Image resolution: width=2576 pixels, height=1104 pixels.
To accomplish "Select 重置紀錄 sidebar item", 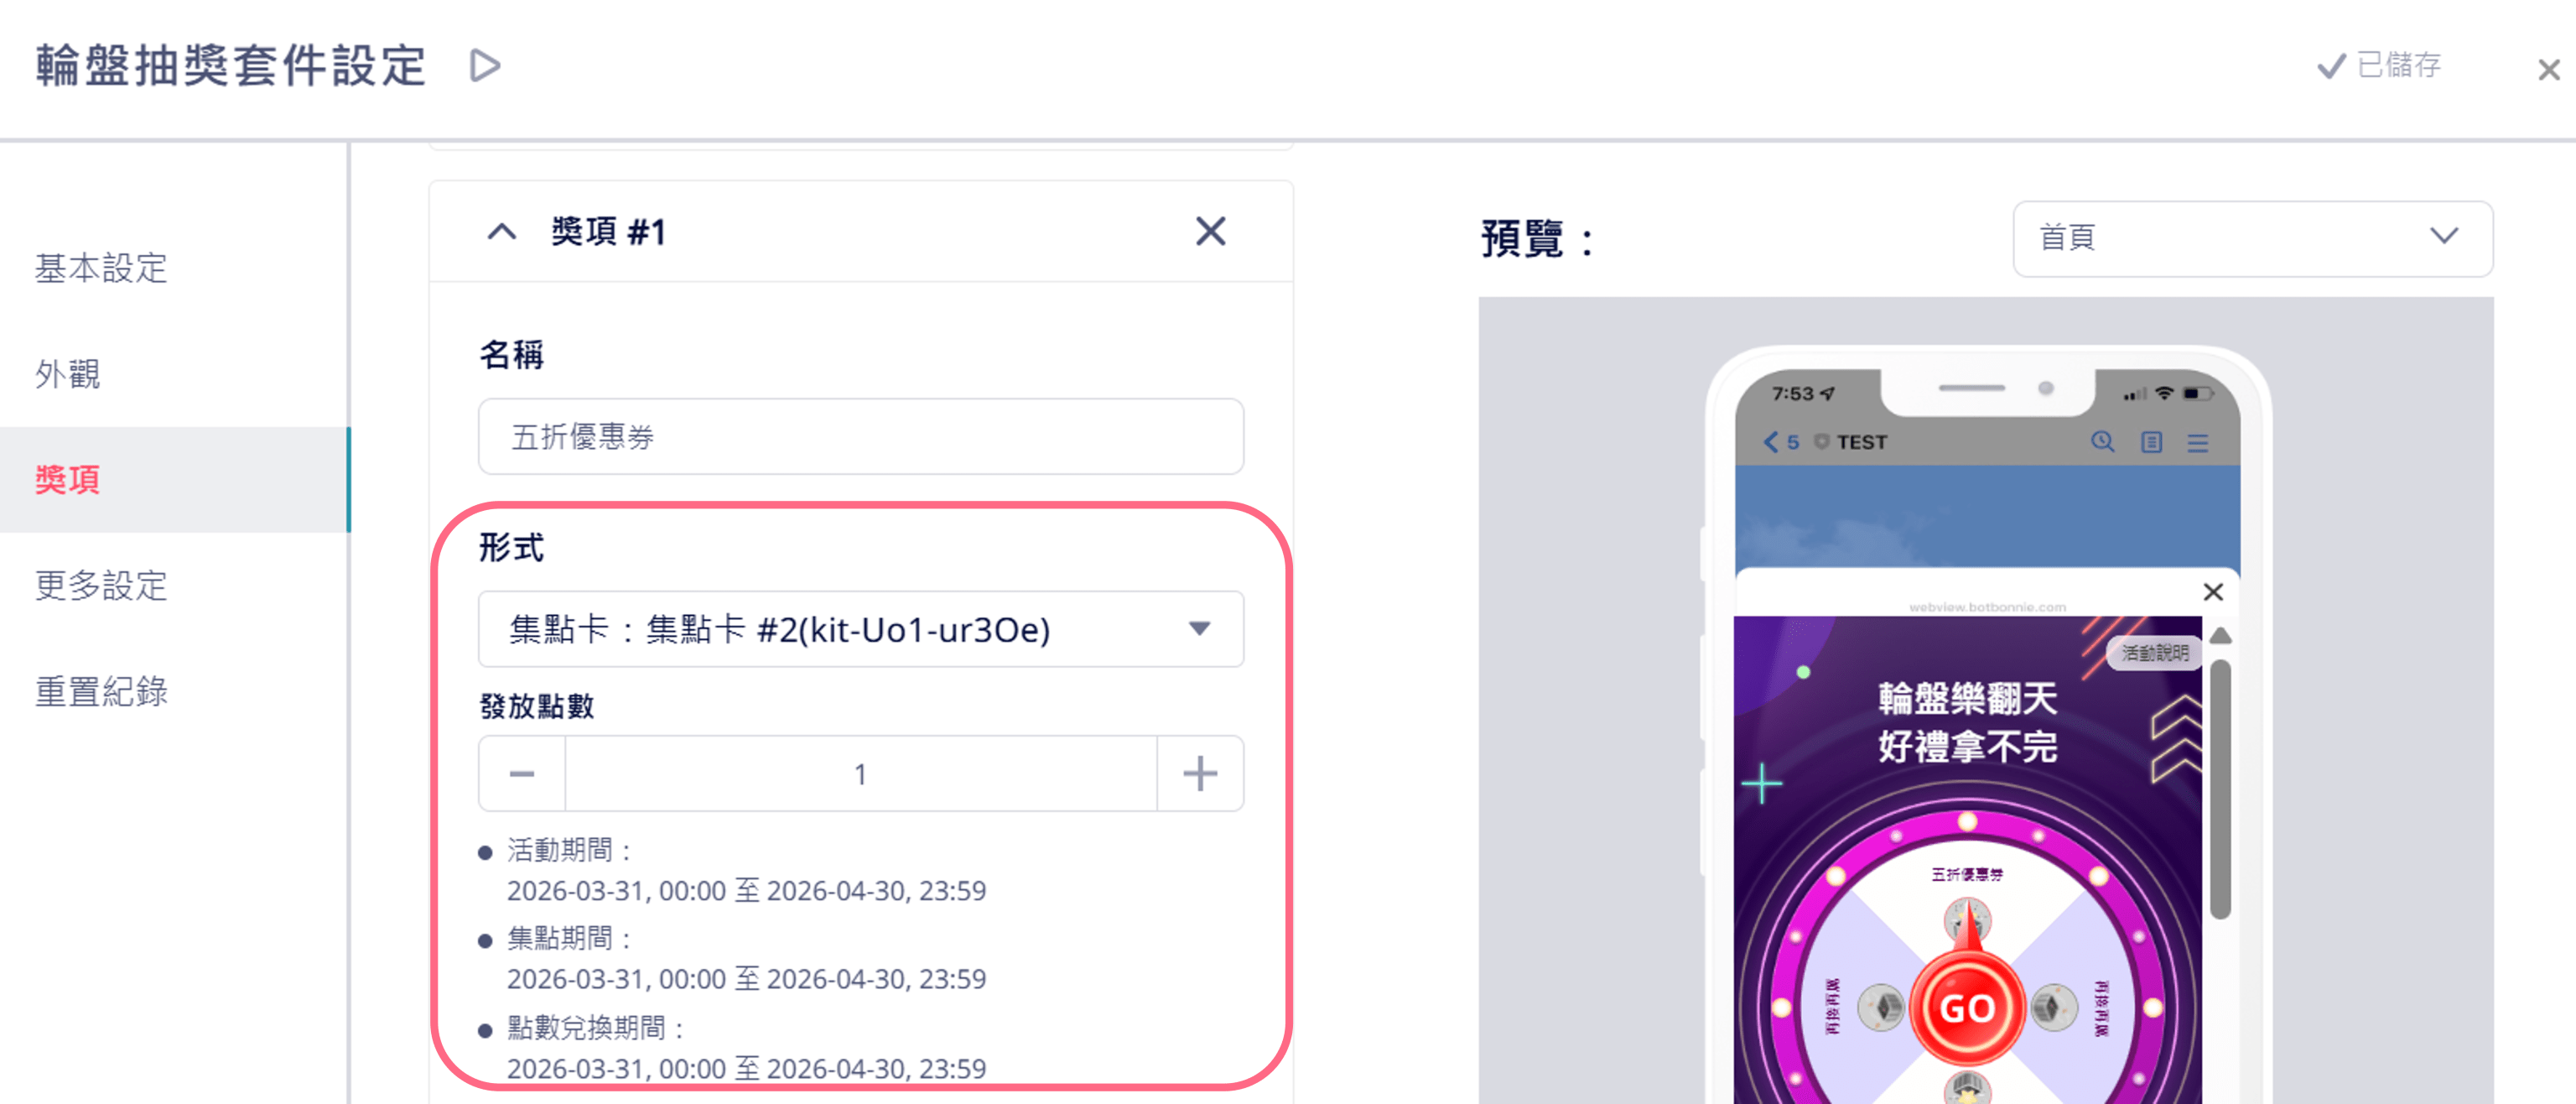I will (101, 691).
